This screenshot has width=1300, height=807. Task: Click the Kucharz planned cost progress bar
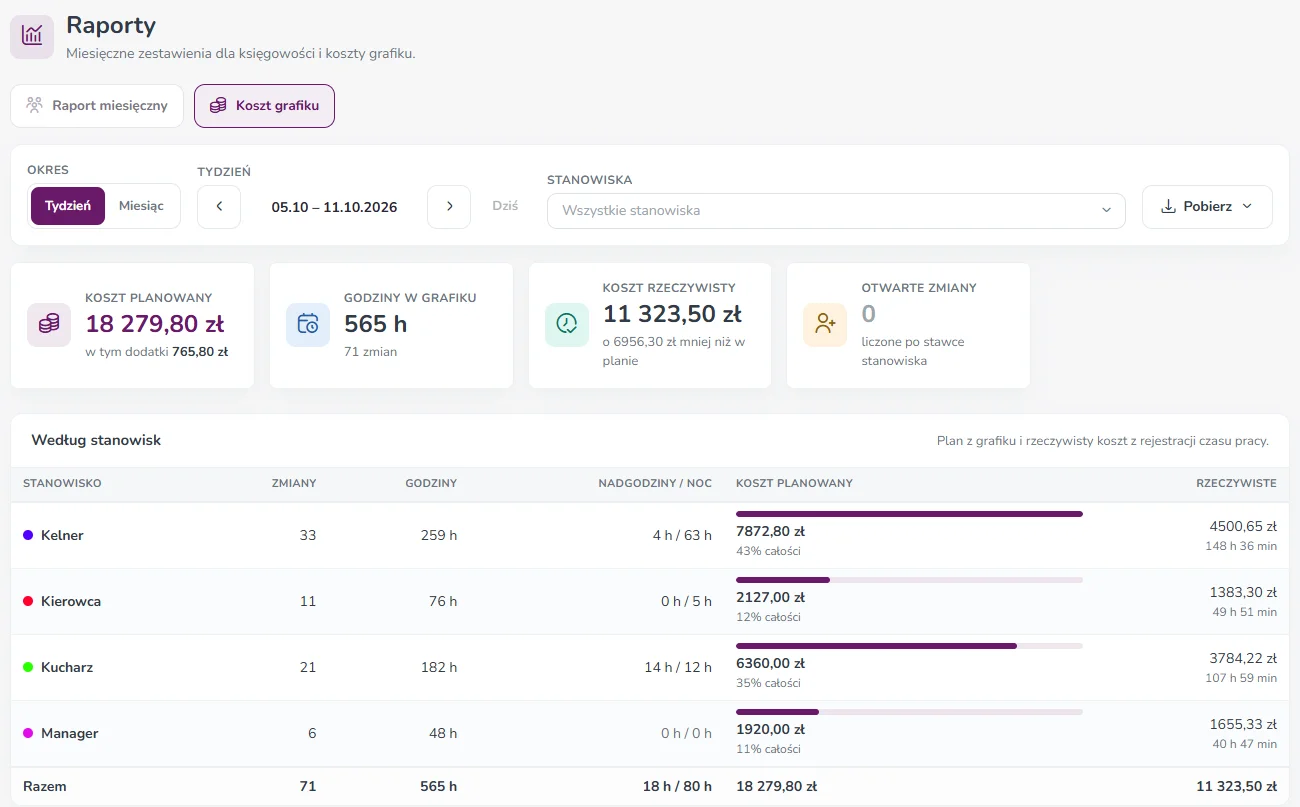909,646
